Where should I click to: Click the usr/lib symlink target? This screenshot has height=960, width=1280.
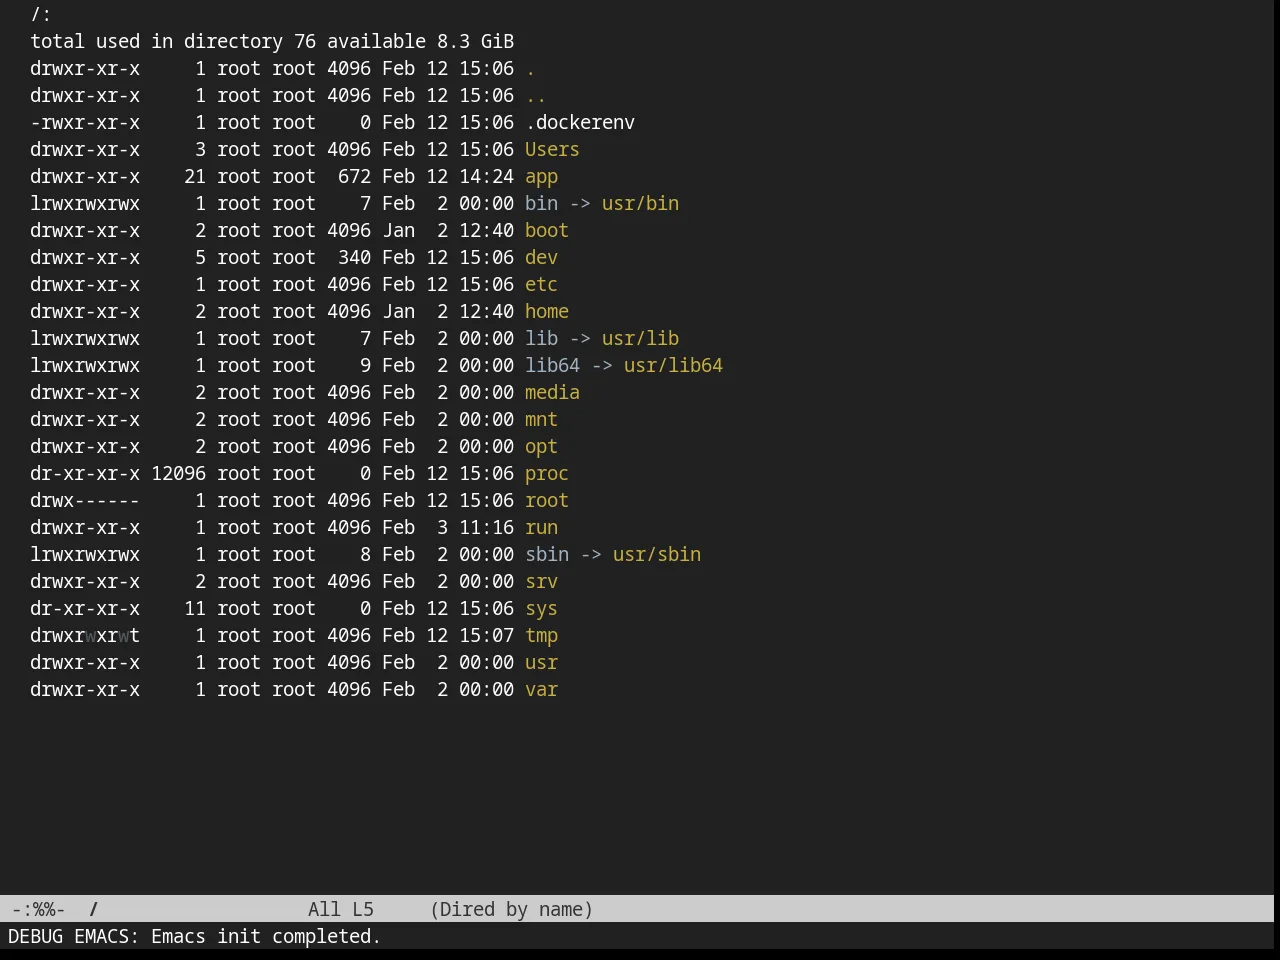pyautogui.click(x=640, y=338)
